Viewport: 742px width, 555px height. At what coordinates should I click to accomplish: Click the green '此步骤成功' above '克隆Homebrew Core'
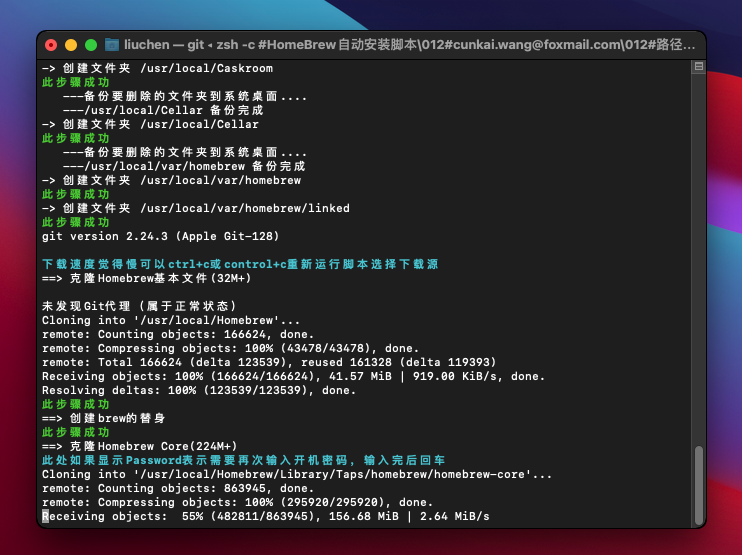76,432
